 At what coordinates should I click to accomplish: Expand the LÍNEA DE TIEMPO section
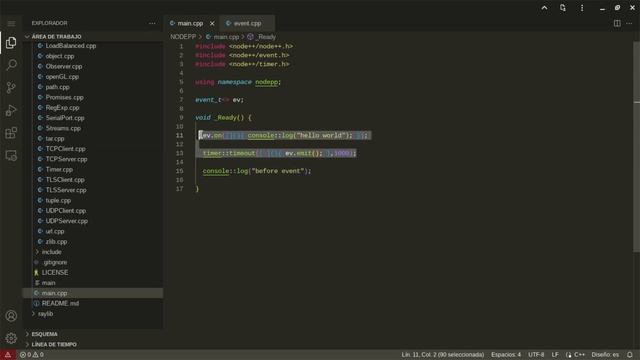point(54,344)
